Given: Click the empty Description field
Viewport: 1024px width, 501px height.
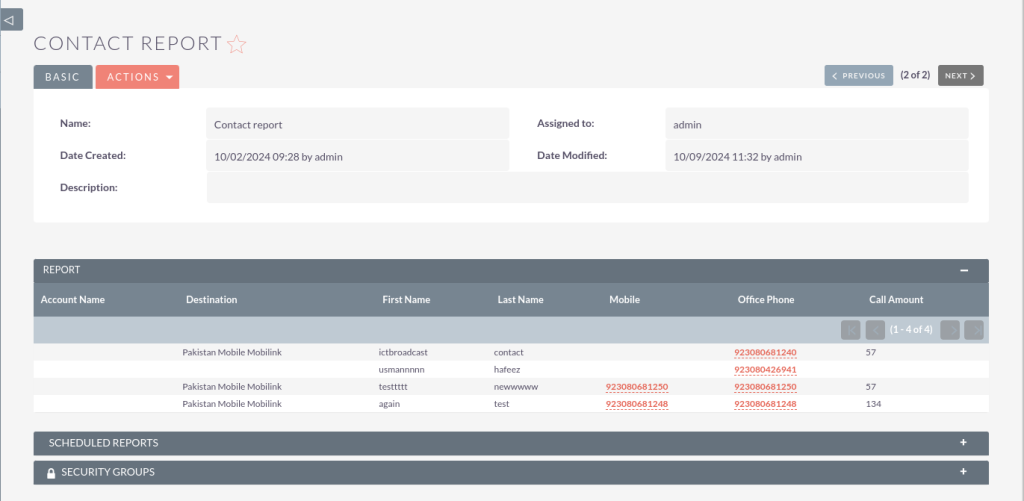Looking at the screenshot, I should coord(587,187).
